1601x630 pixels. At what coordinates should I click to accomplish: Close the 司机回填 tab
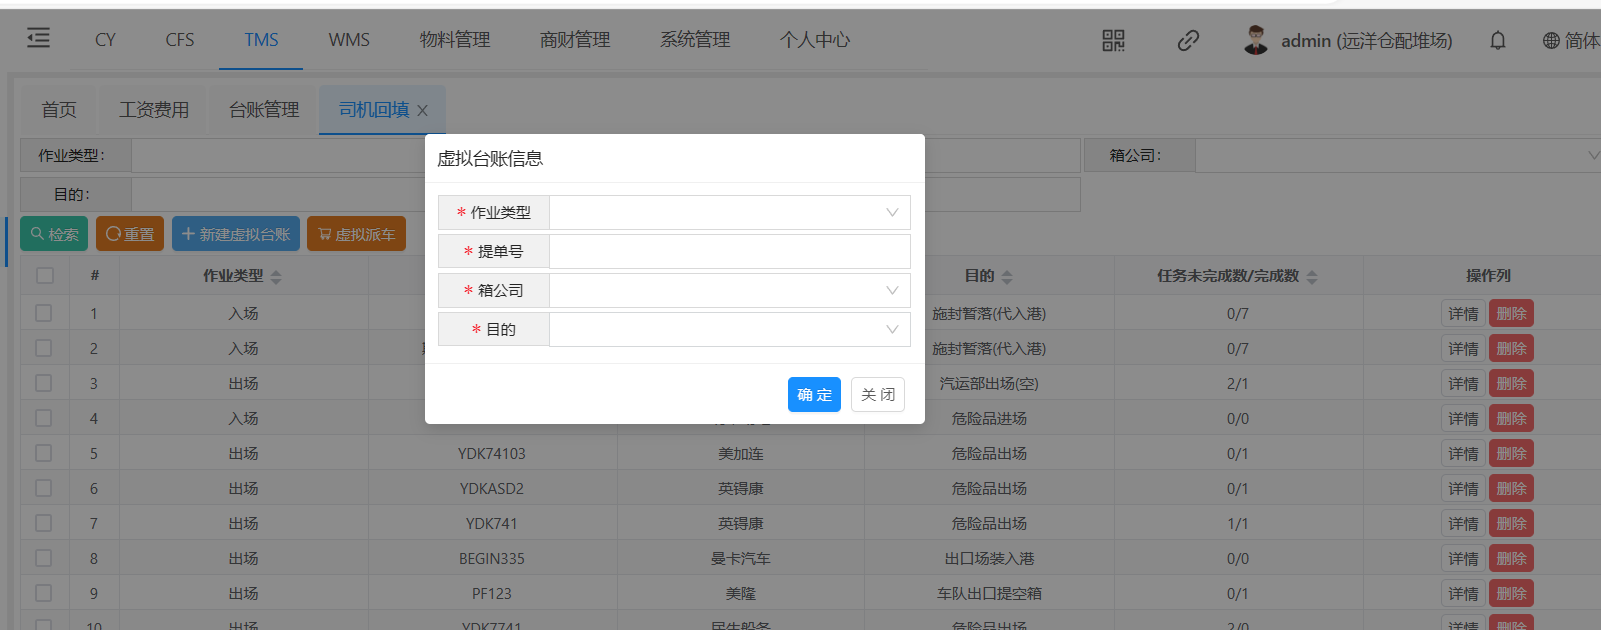tap(423, 111)
